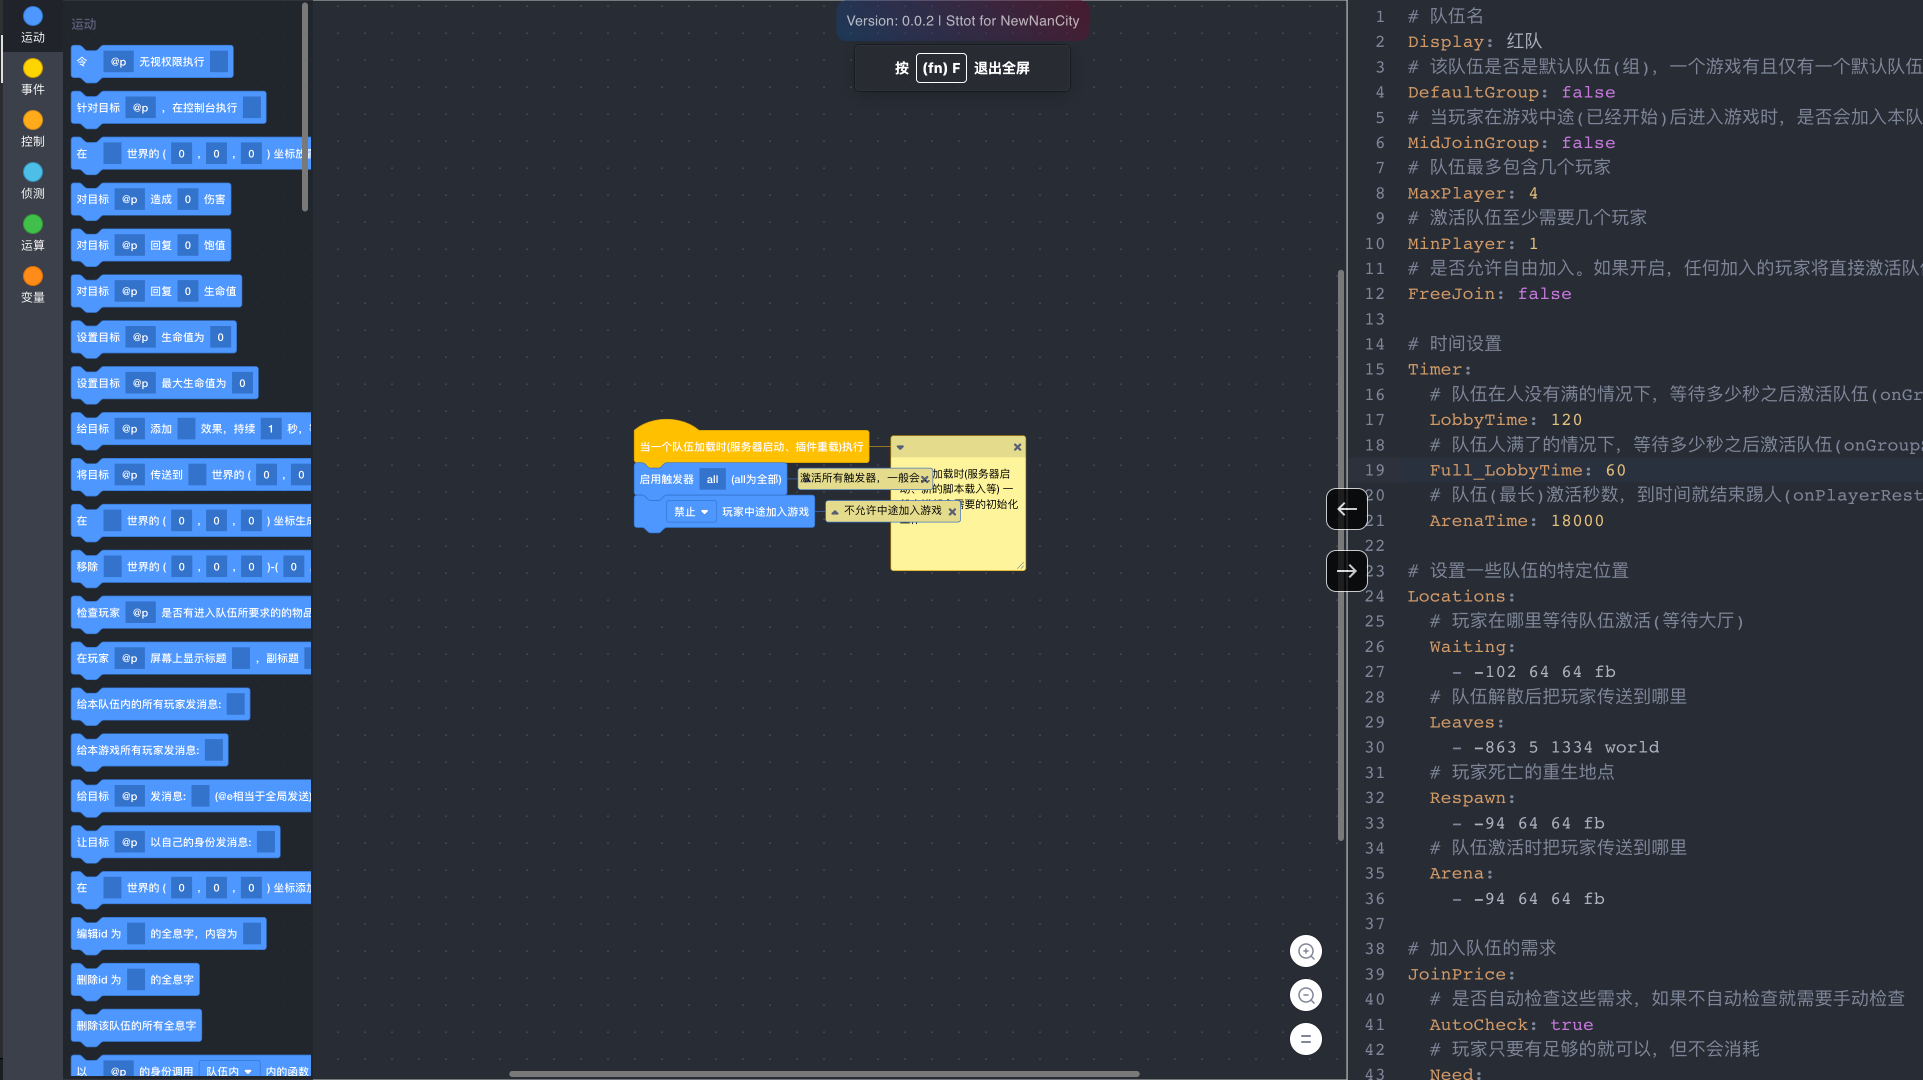Image resolution: width=1923 pixels, height=1080 pixels.
Task: Close the 不允许中途加入游戏 comment
Action: click(x=952, y=512)
